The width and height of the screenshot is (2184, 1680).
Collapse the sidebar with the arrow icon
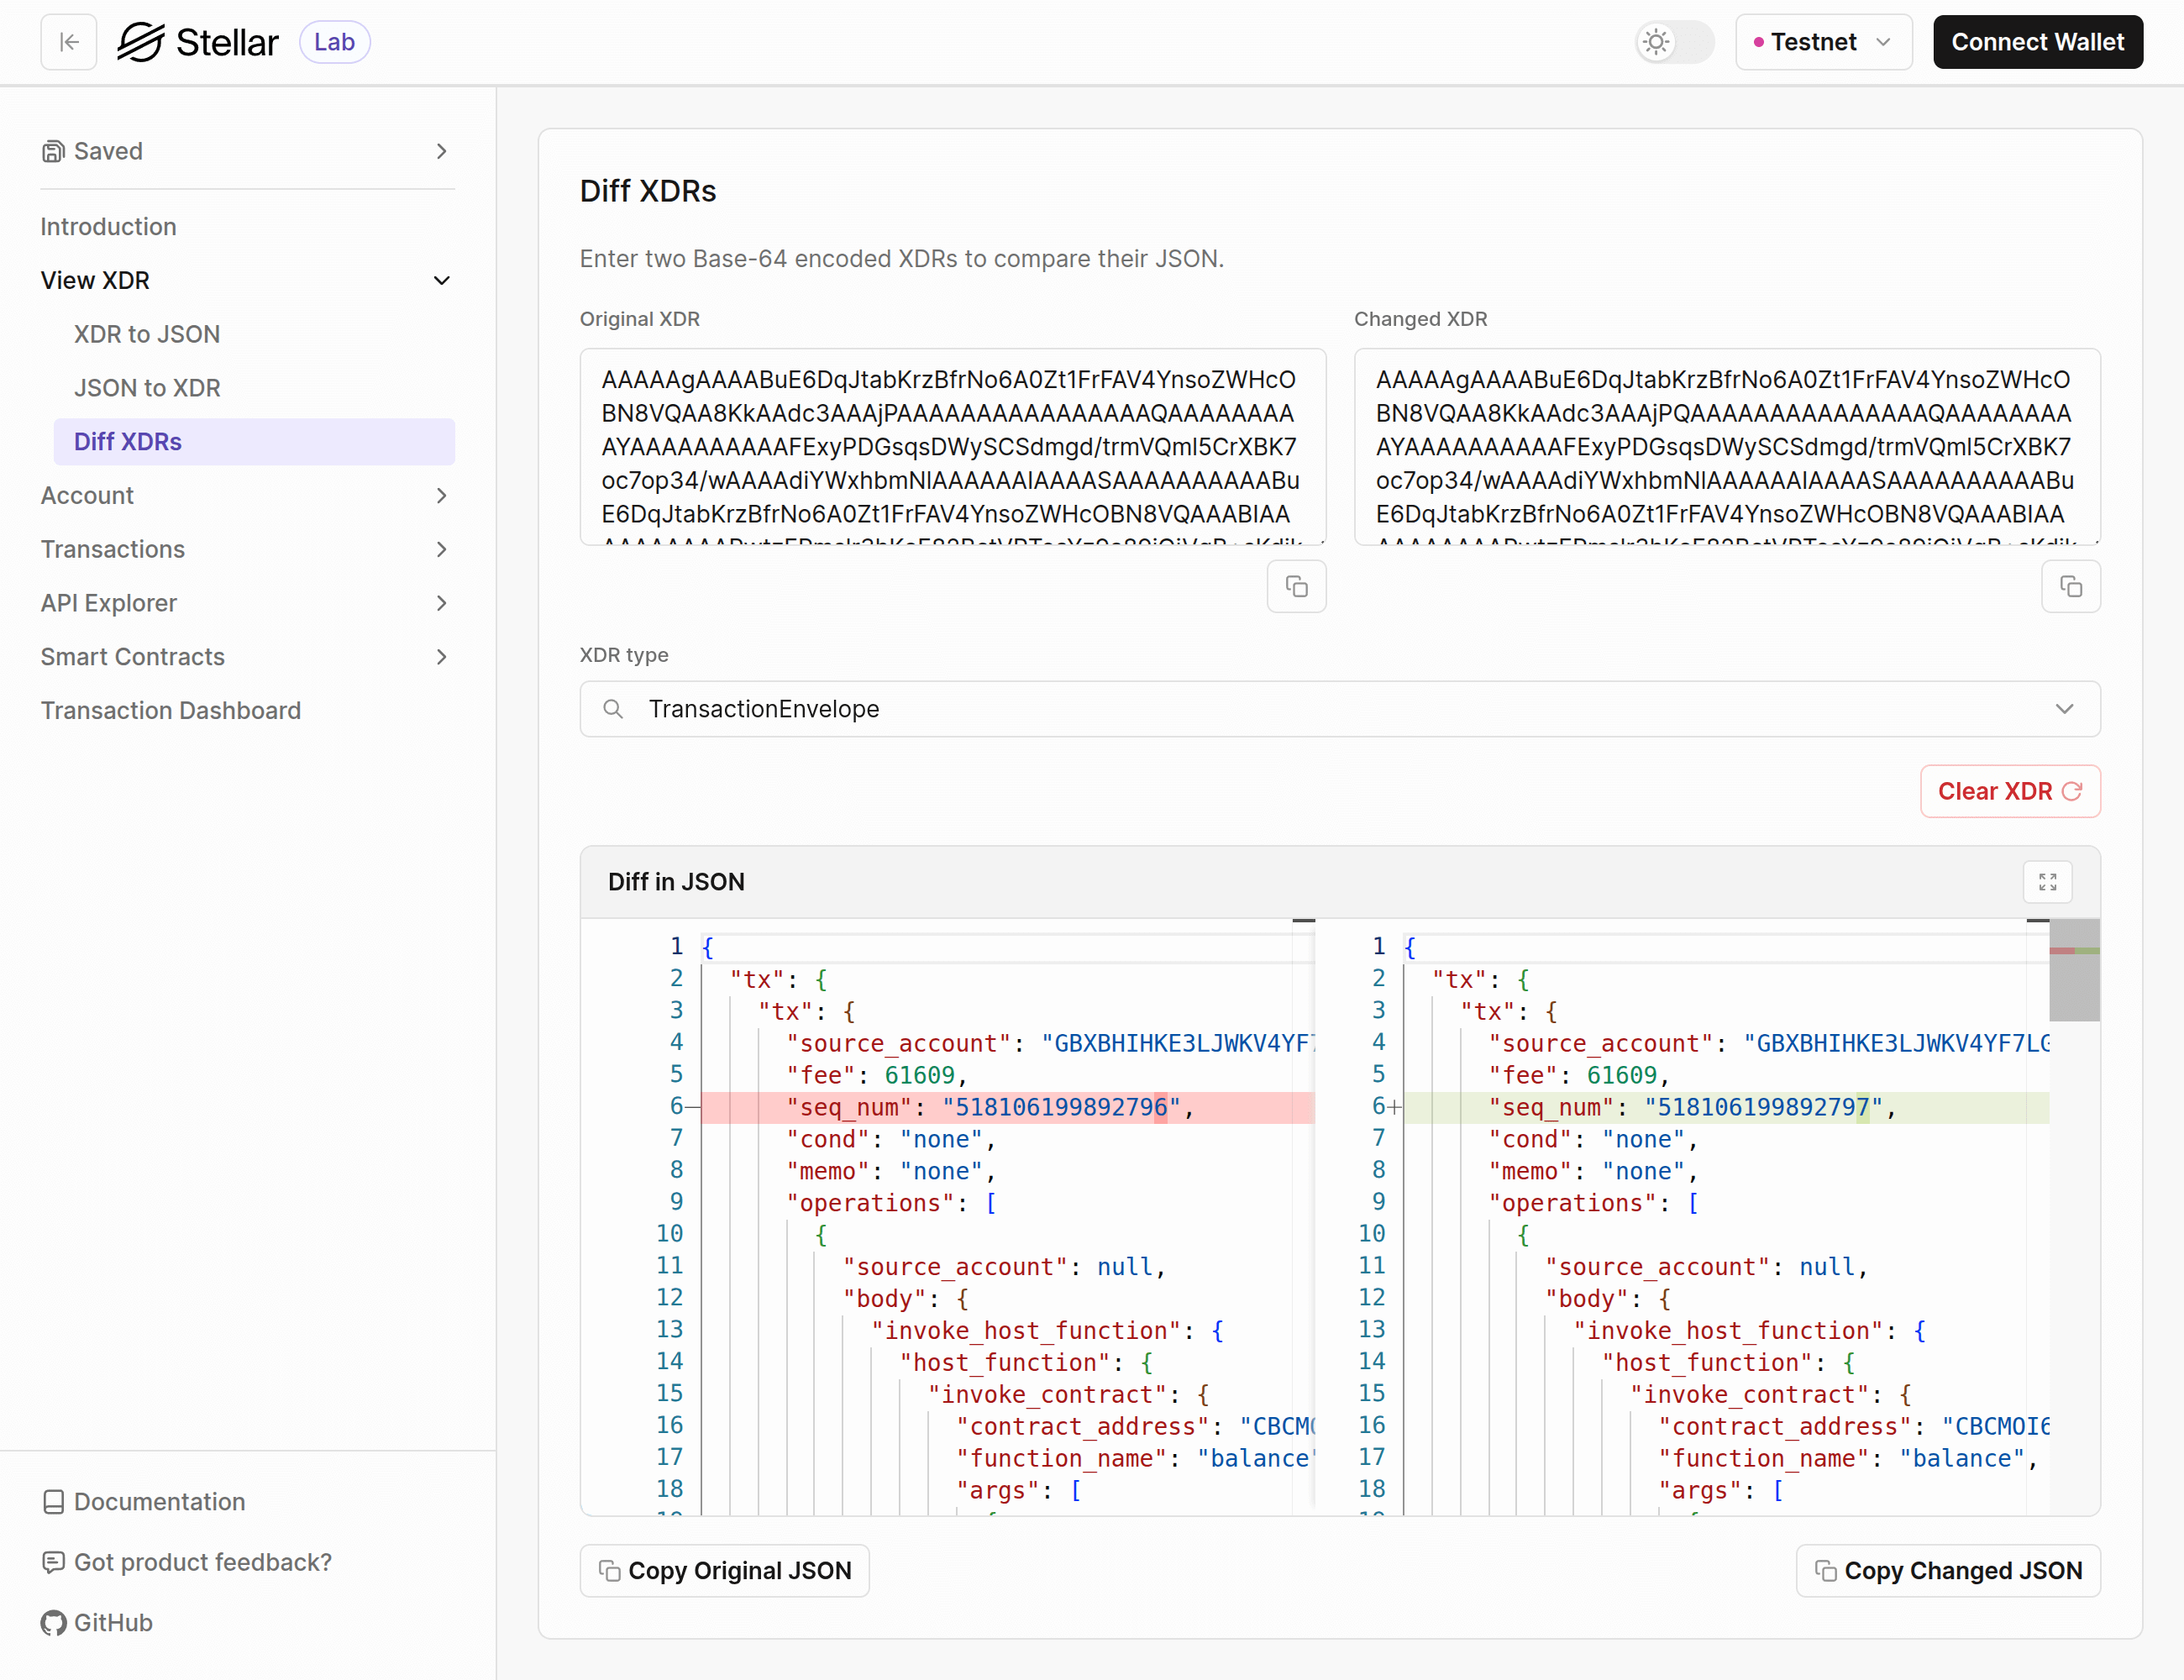pos(69,42)
